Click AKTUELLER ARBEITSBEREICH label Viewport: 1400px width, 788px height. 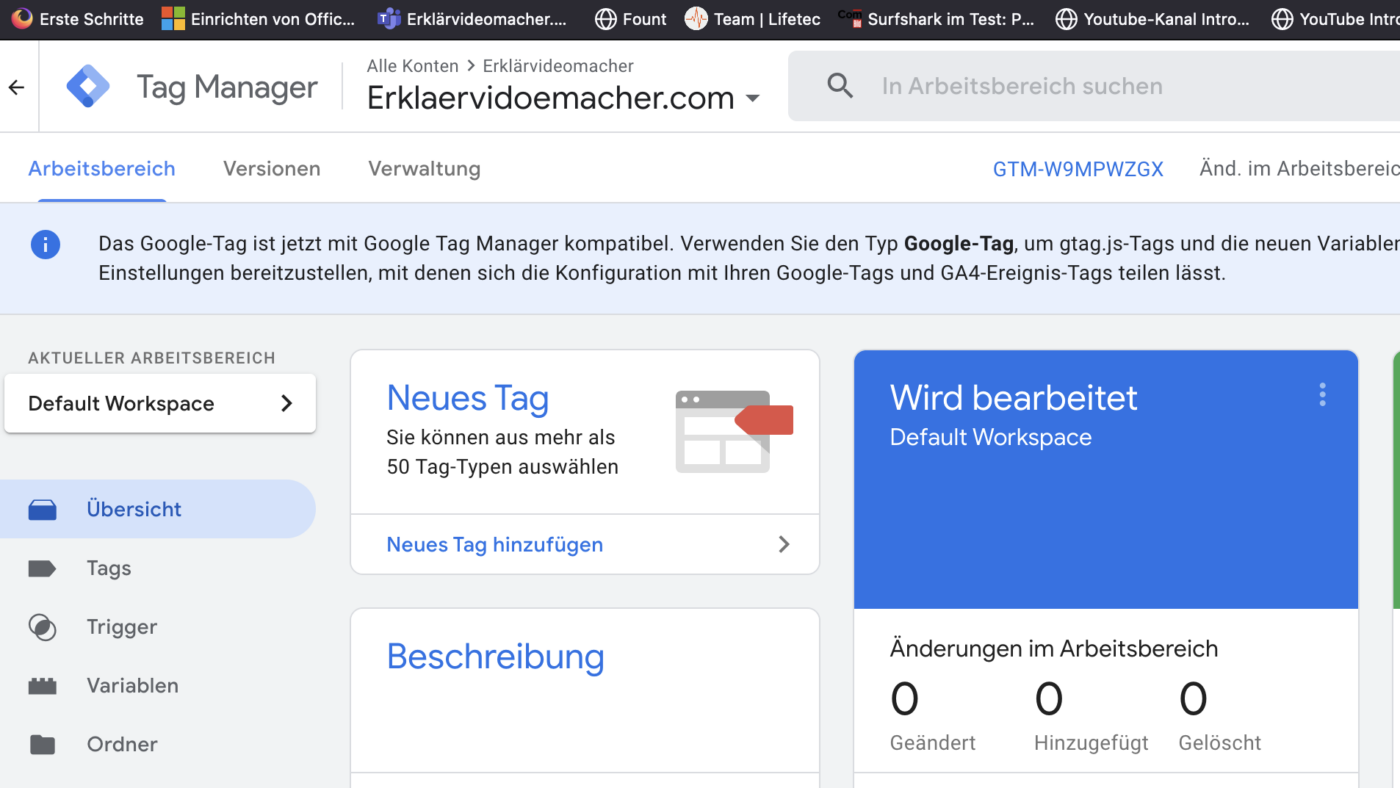click(x=152, y=358)
